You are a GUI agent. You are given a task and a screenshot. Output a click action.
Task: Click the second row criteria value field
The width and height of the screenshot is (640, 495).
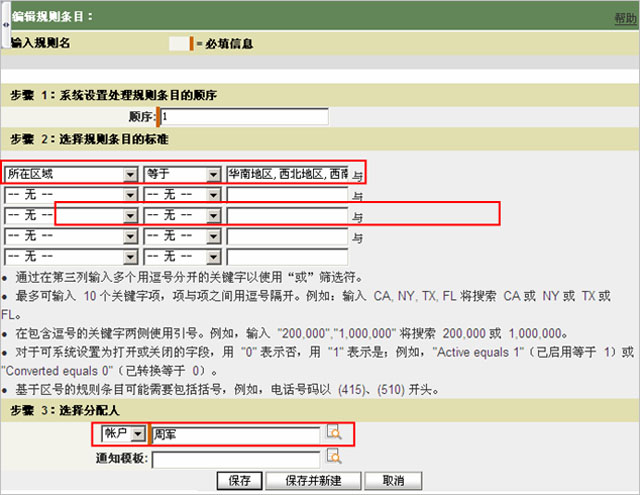(x=288, y=194)
